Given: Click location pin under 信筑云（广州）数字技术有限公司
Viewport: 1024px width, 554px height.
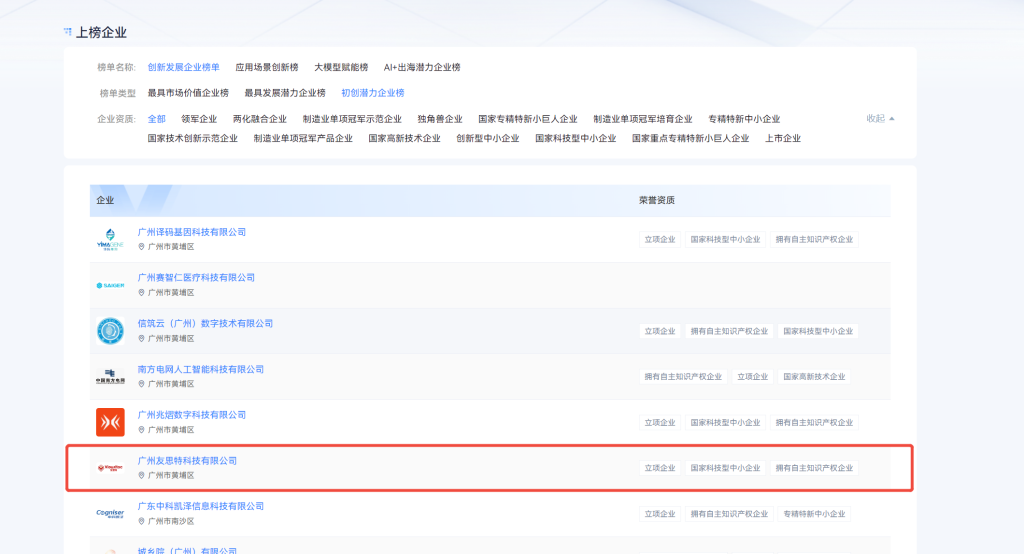Looking at the screenshot, I should click(x=141, y=338).
